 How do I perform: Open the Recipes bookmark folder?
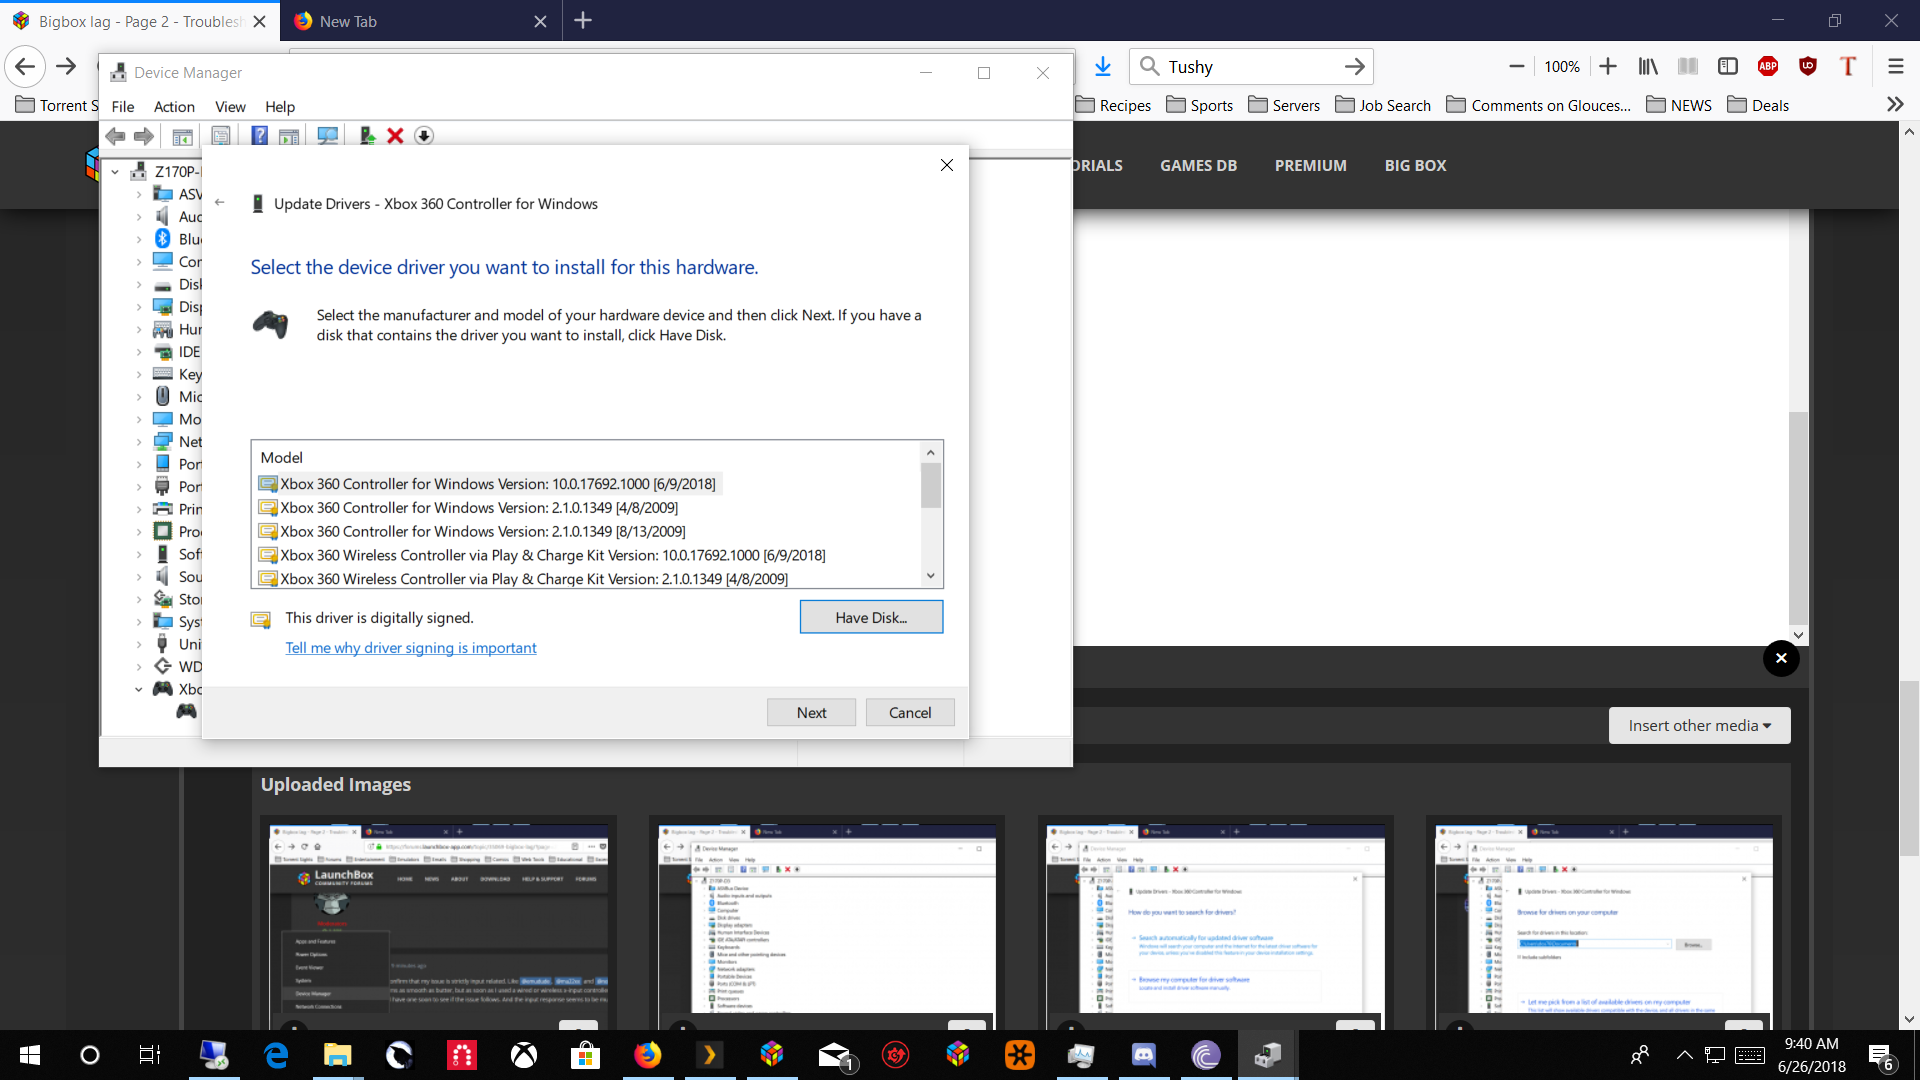click(x=1113, y=105)
